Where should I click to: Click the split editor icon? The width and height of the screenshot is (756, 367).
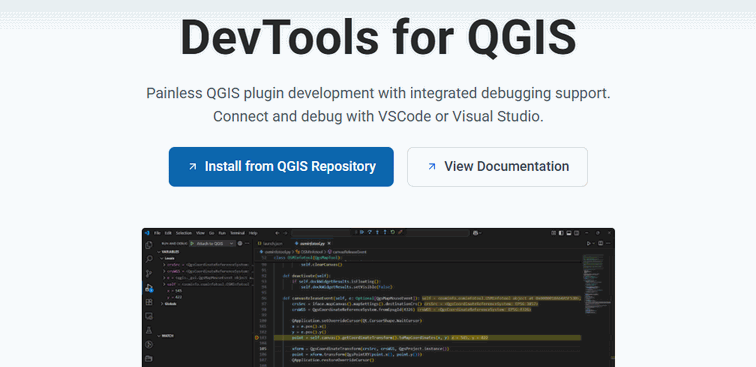pyautogui.click(x=601, y=244)
